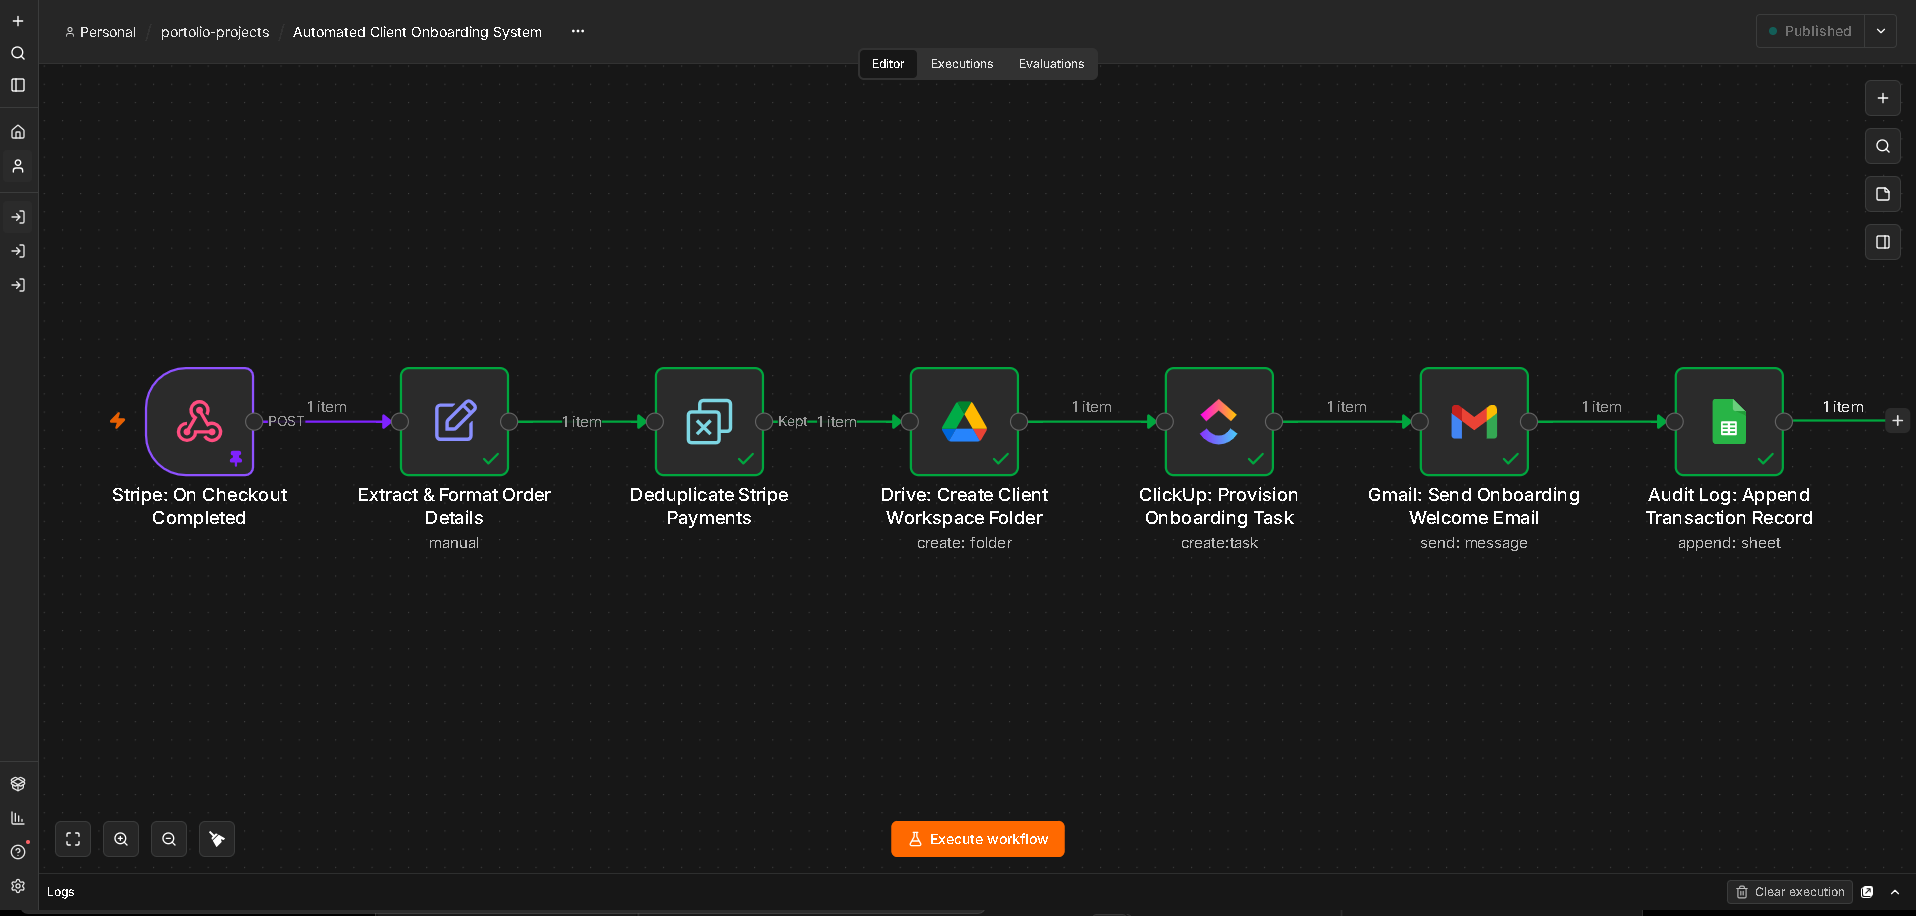
Task: Open the third sign-in arrow icon in the left sidebar
Action: [x=18, y=285]
